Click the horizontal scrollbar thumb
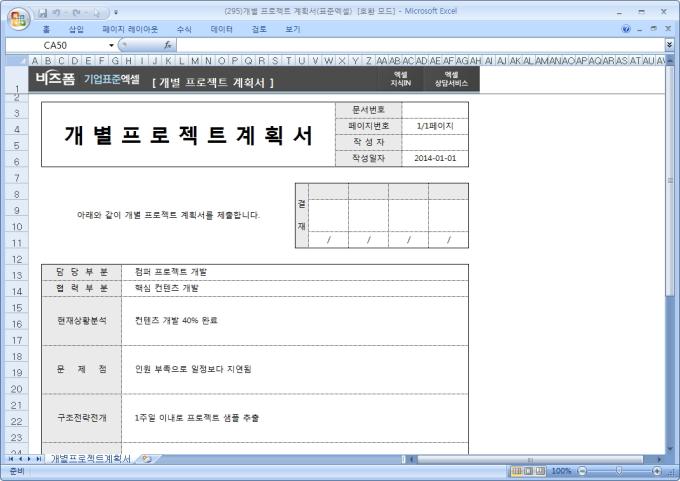Screen dimensions: 680x481 coord(530,459)
